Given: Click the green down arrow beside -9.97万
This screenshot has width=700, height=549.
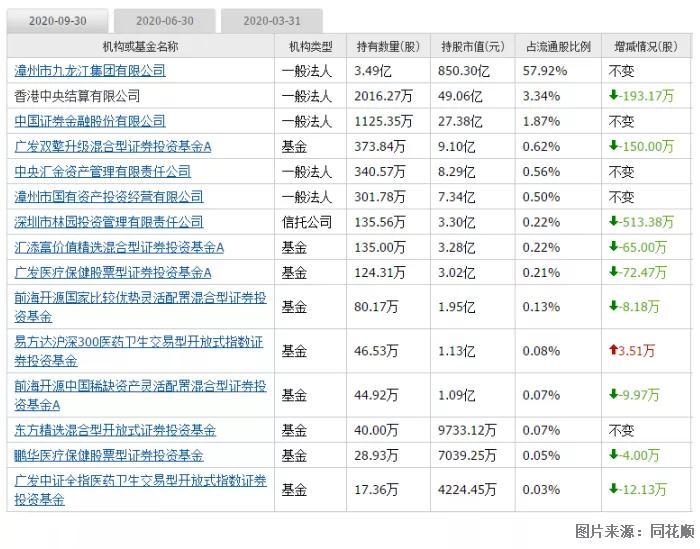Looking at the screenshot, I should click(613, 394).
